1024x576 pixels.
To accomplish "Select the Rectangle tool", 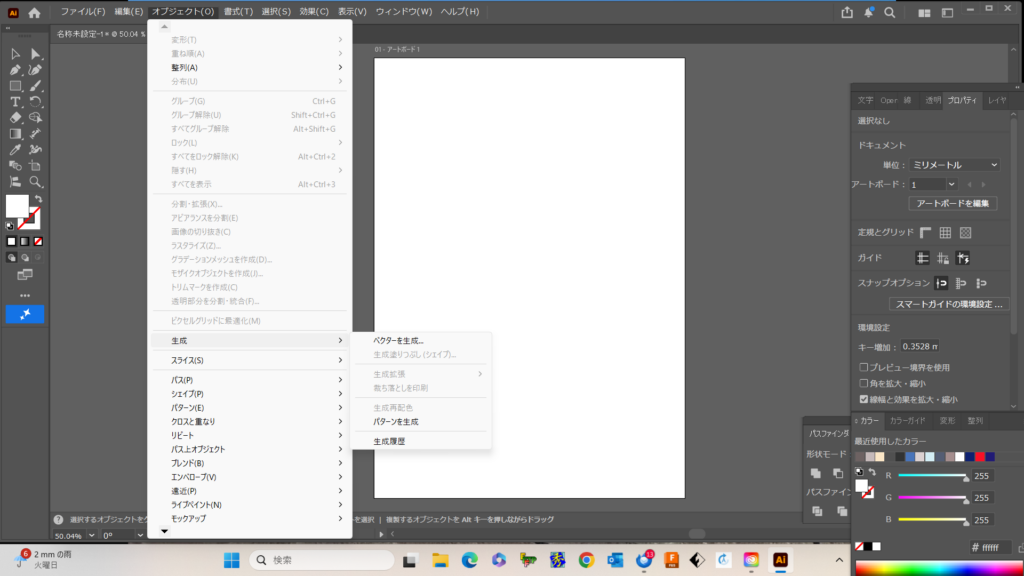I will click(x=15, y=86).
